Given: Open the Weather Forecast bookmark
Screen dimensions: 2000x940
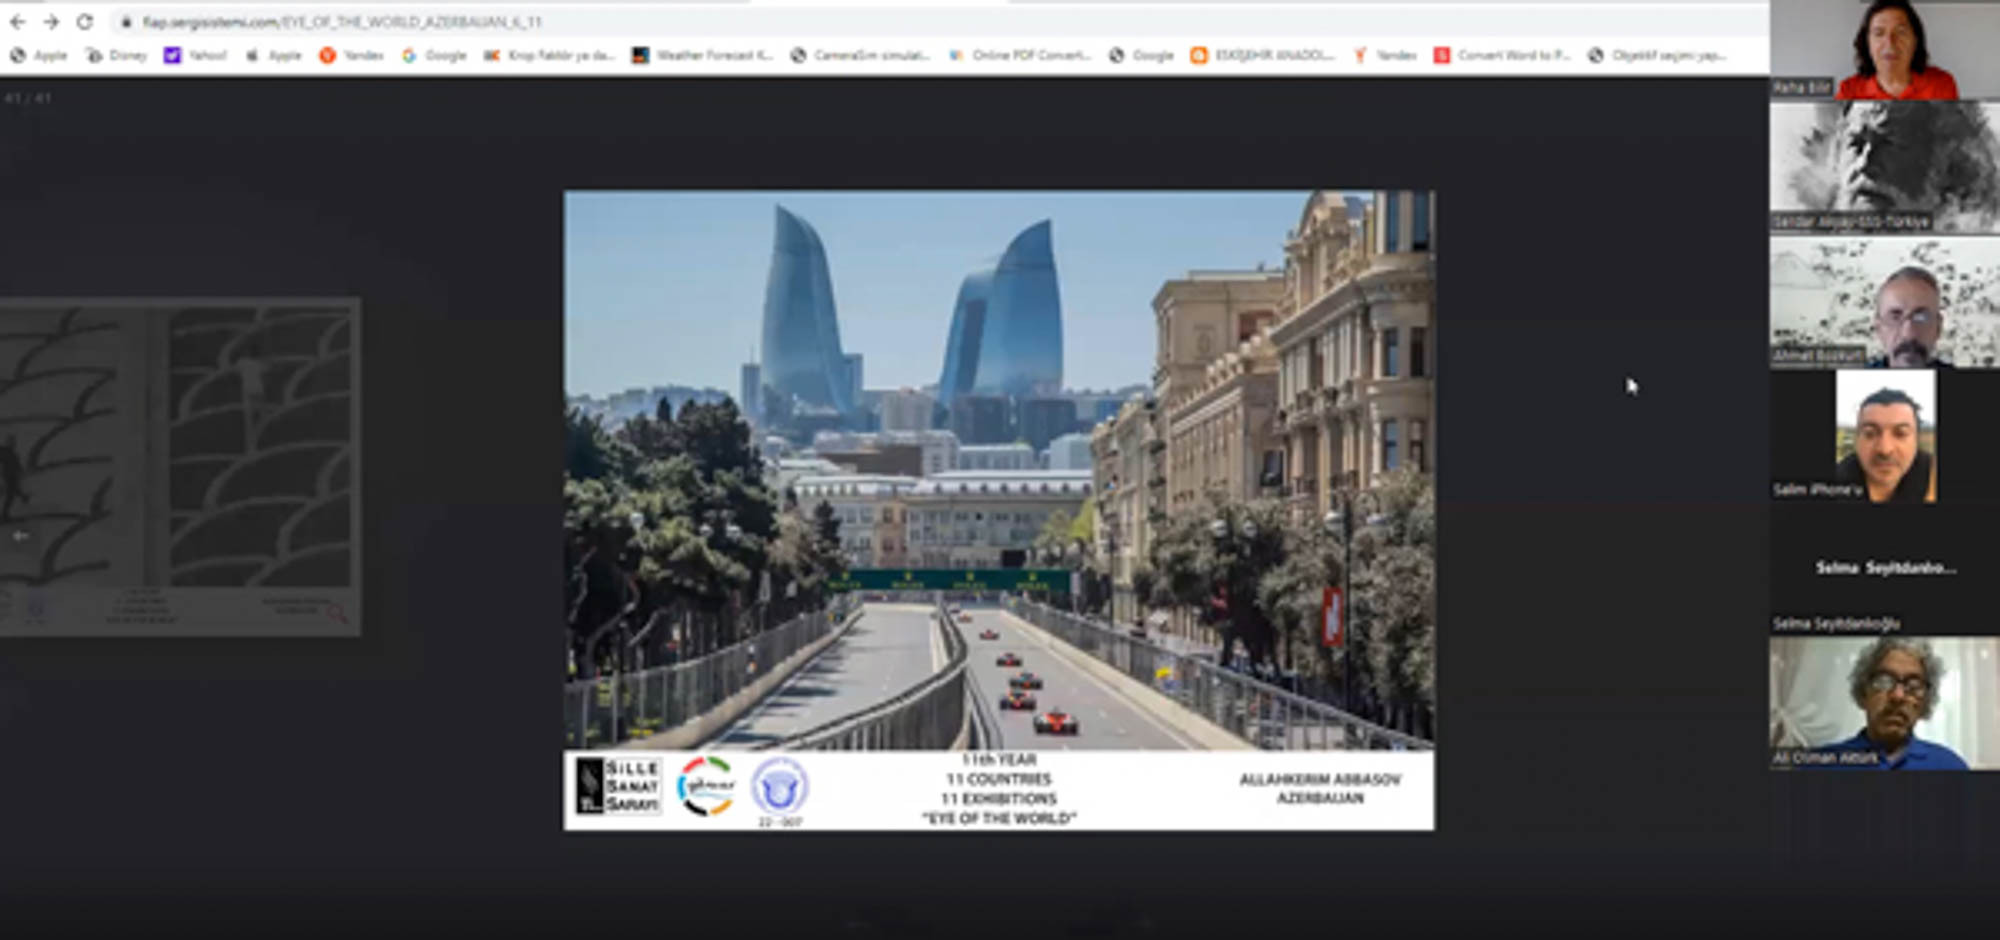Looking at the screenshot, I should click(703, 55).
